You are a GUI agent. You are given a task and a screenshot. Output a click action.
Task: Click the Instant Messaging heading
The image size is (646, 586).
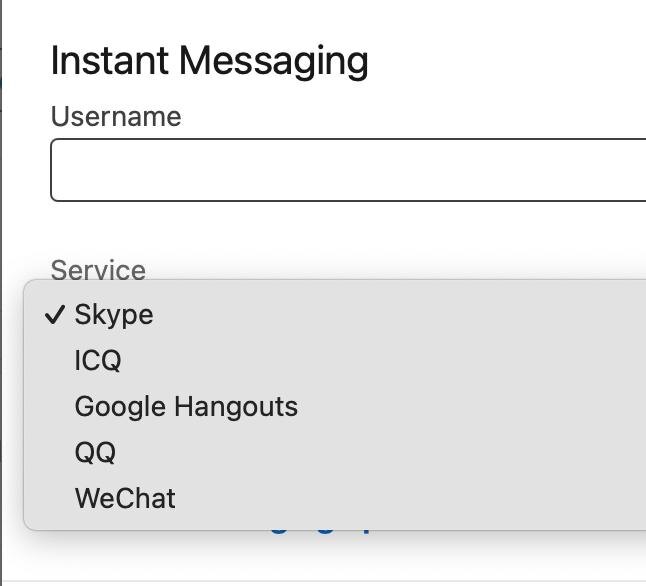point(209,61)
